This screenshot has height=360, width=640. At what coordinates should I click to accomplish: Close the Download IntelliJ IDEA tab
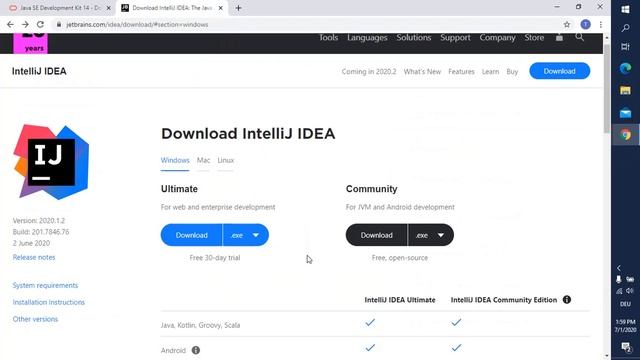220,8
